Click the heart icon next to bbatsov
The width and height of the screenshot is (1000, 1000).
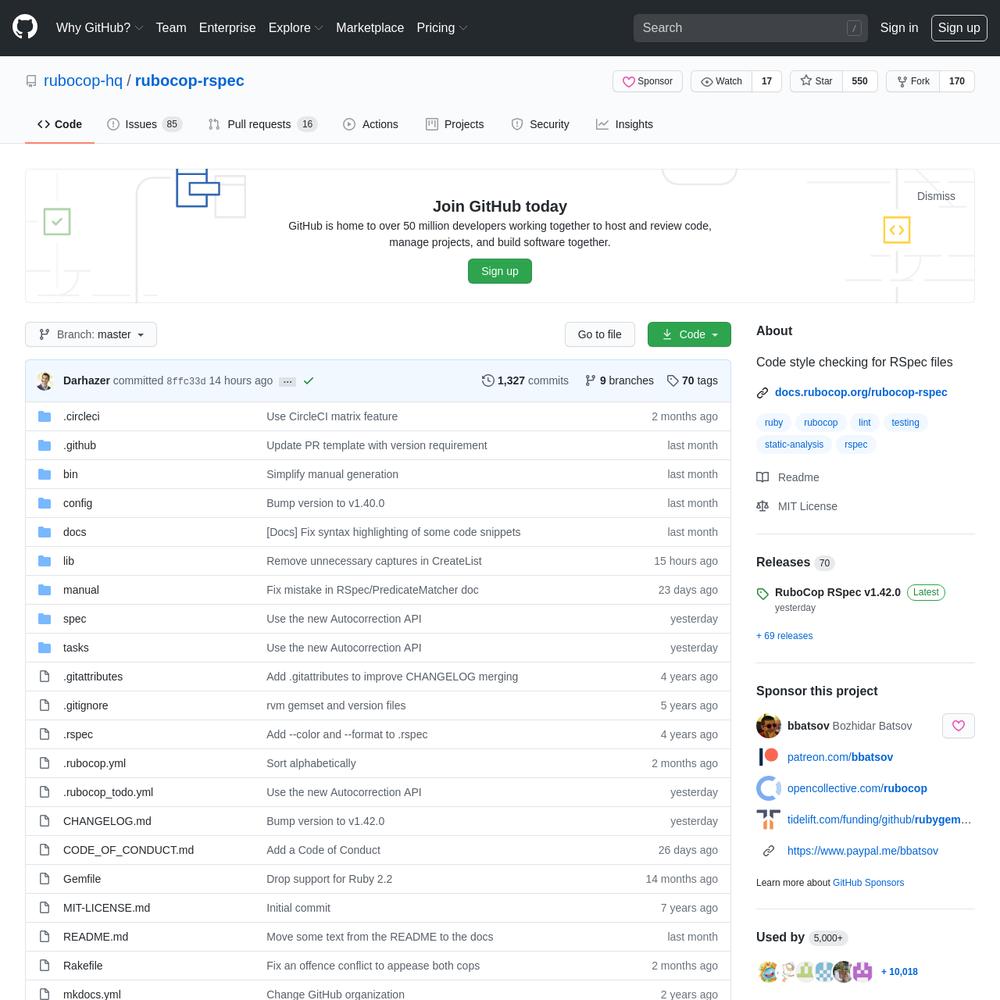pos(958,726)
